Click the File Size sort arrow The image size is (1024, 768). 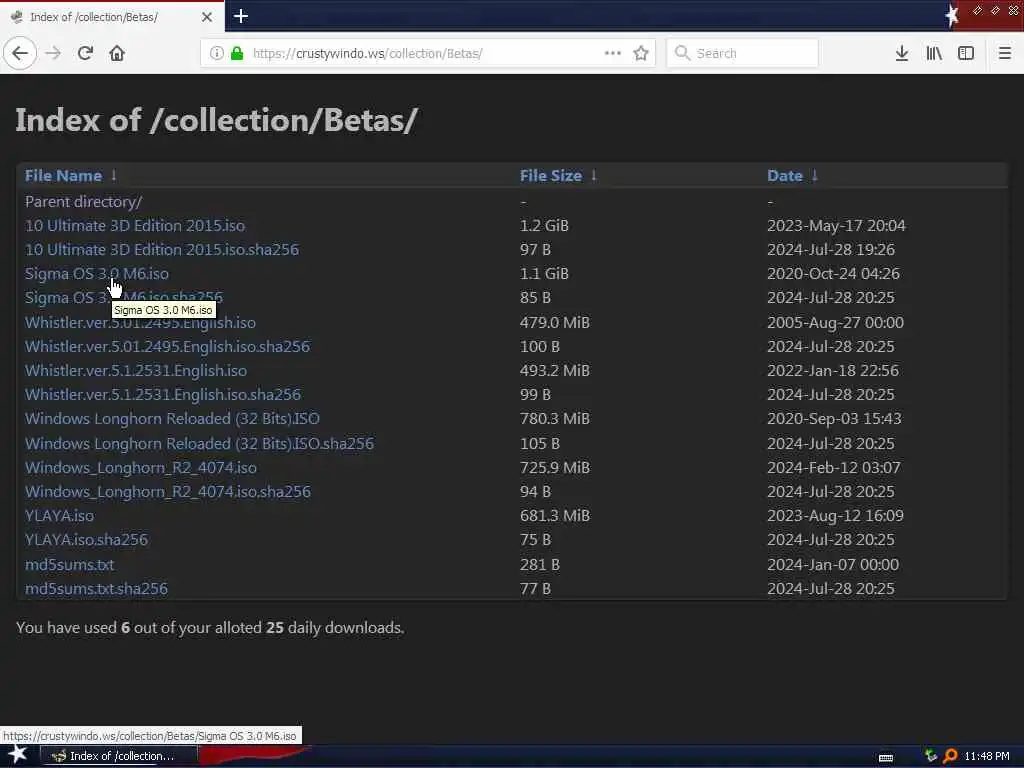pos(594,175)
